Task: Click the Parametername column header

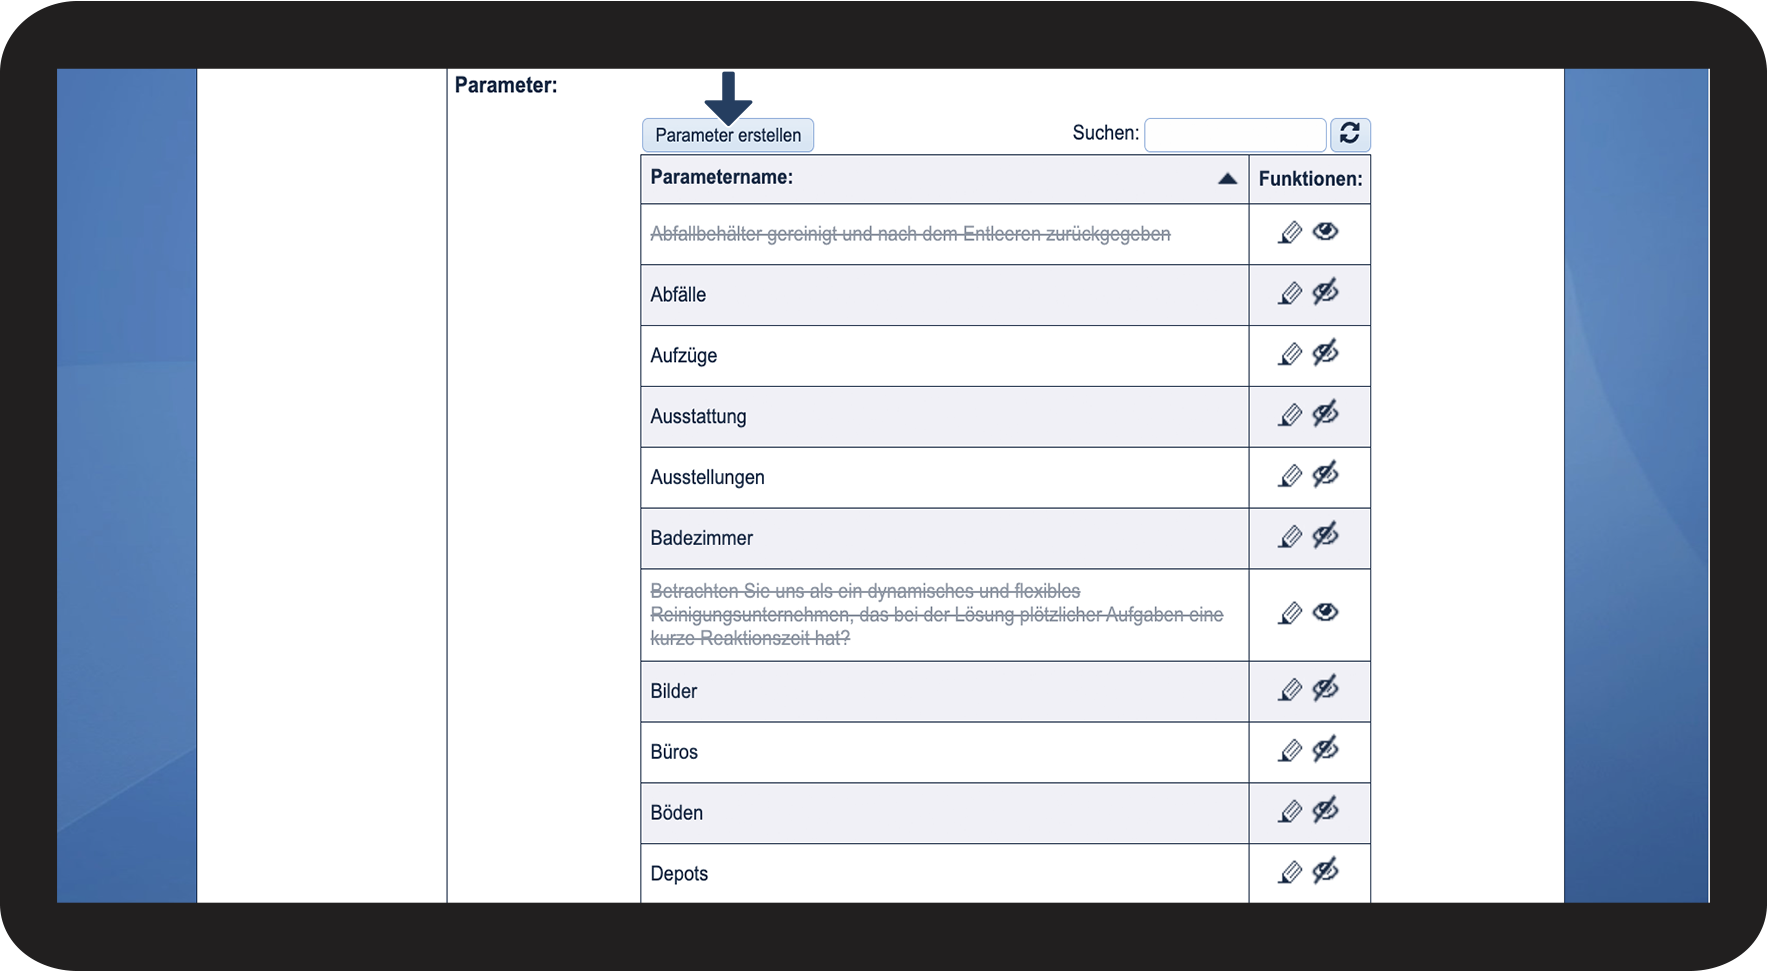Action: pos(721,178)
